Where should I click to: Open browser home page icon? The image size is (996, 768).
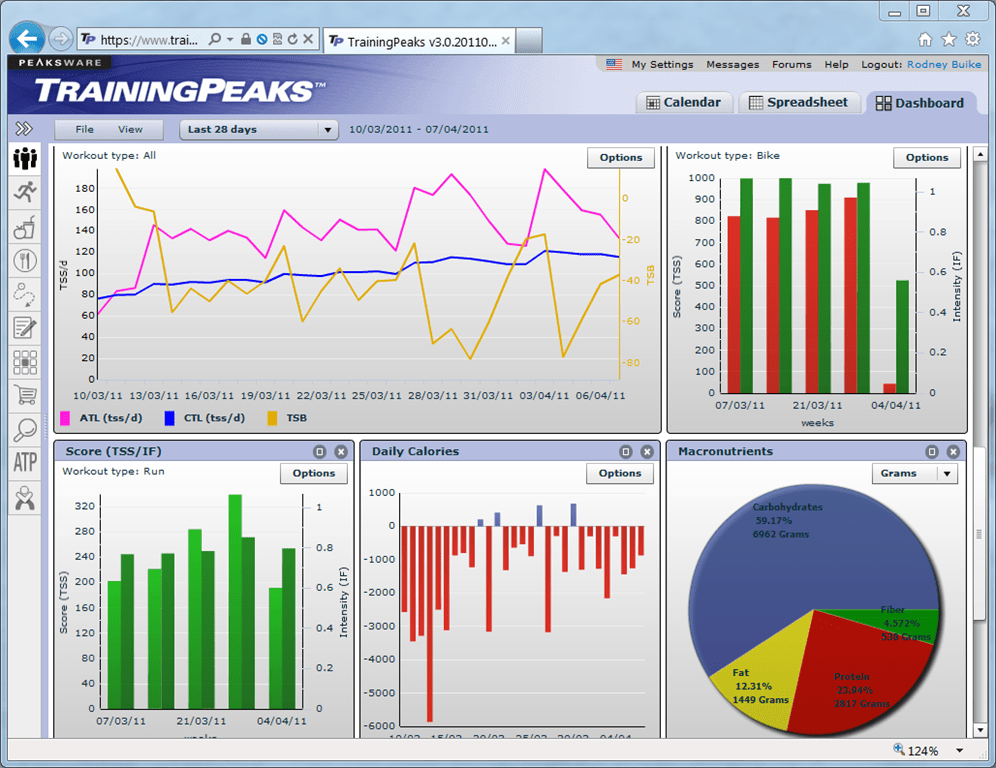(x=925, y=39)
